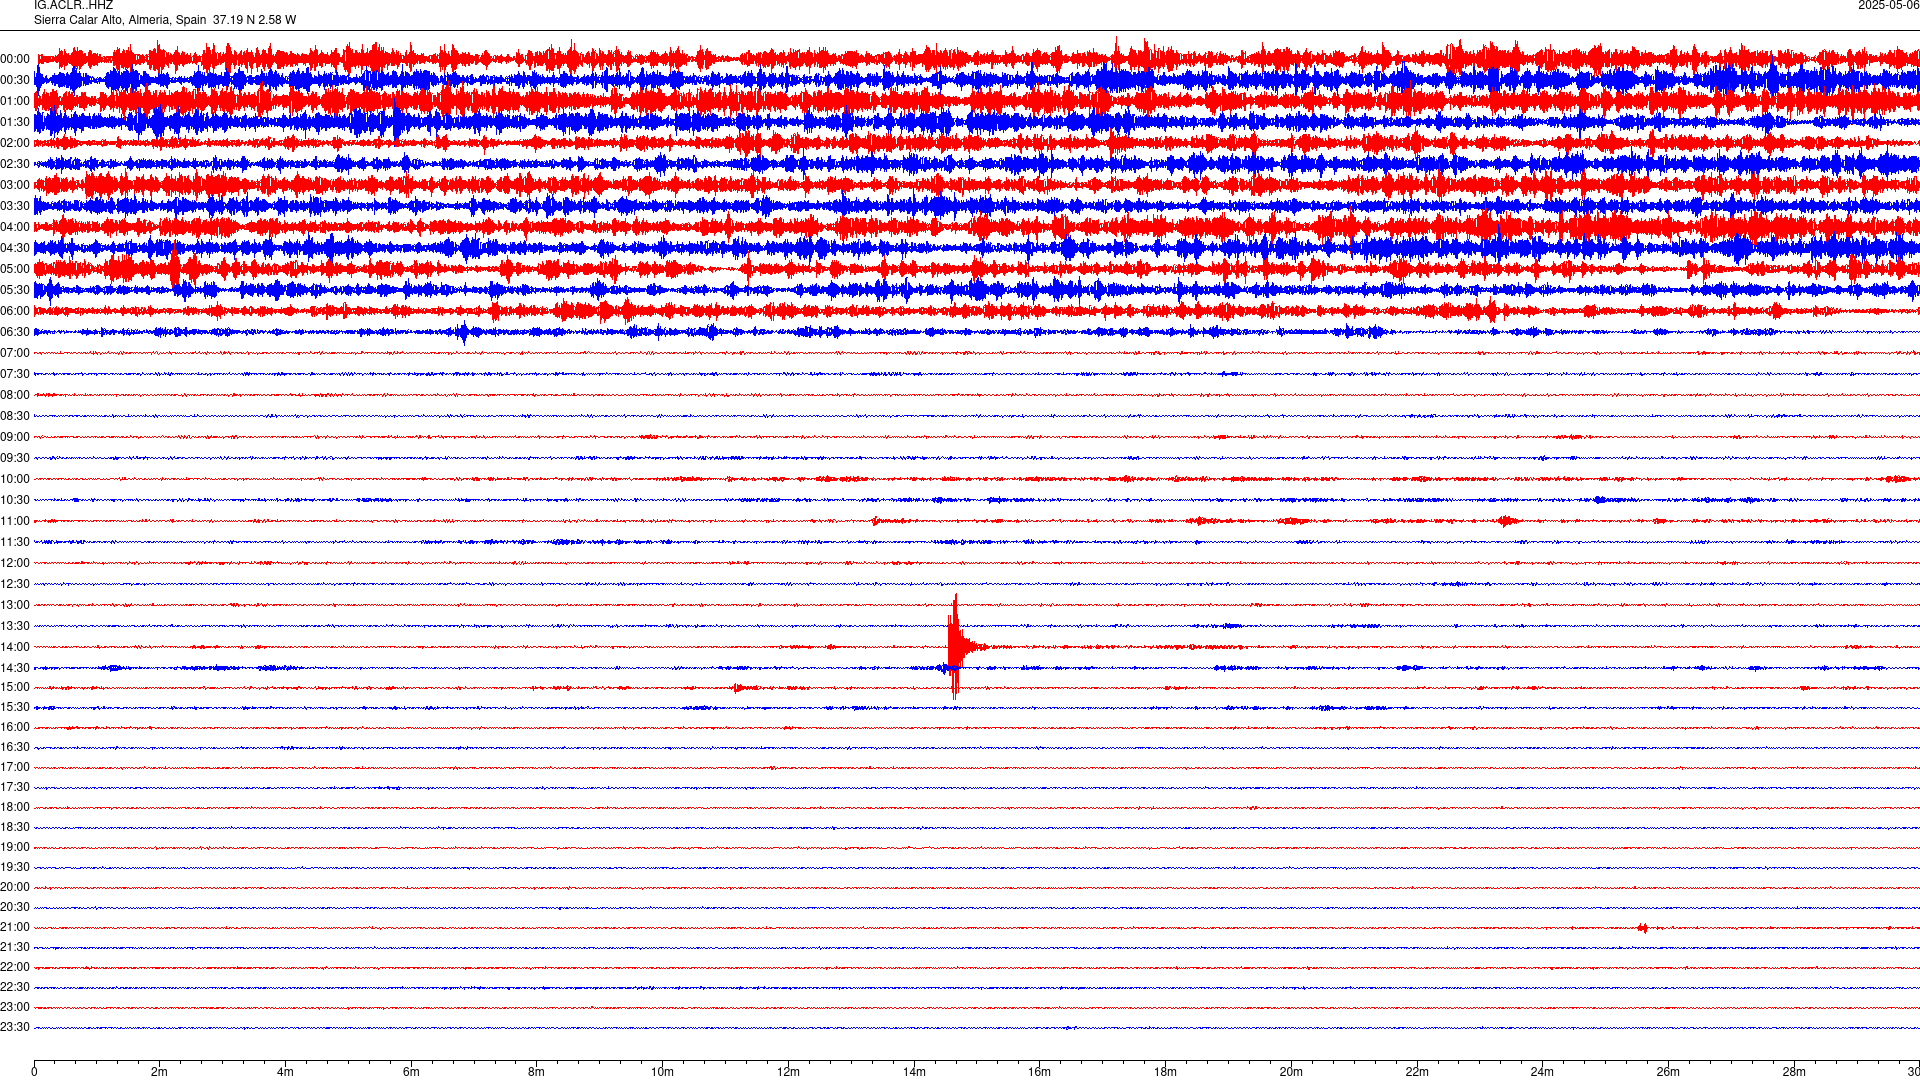Click the 16m tick label on the axis
Image resolution: width=1920 pixels, height=1080 pixels.
[1040, 1072]
